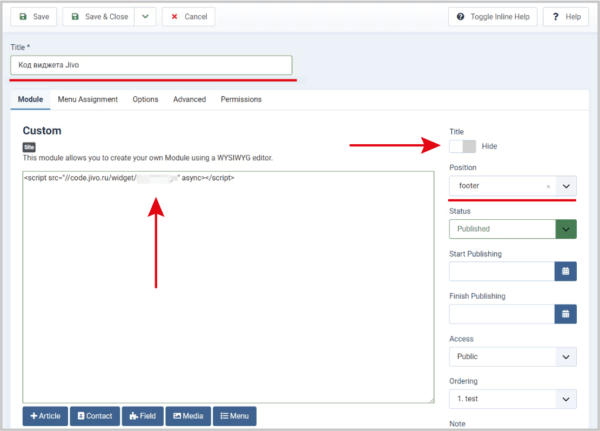The image size is (600, 431).
Task: Click the Save button
Action: 34,17
